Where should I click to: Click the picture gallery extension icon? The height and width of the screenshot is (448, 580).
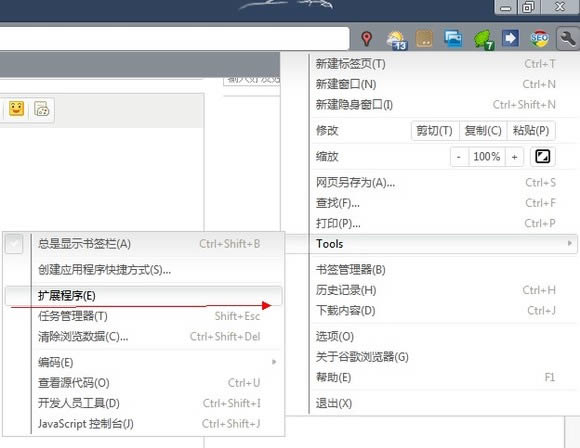point(453,38)
